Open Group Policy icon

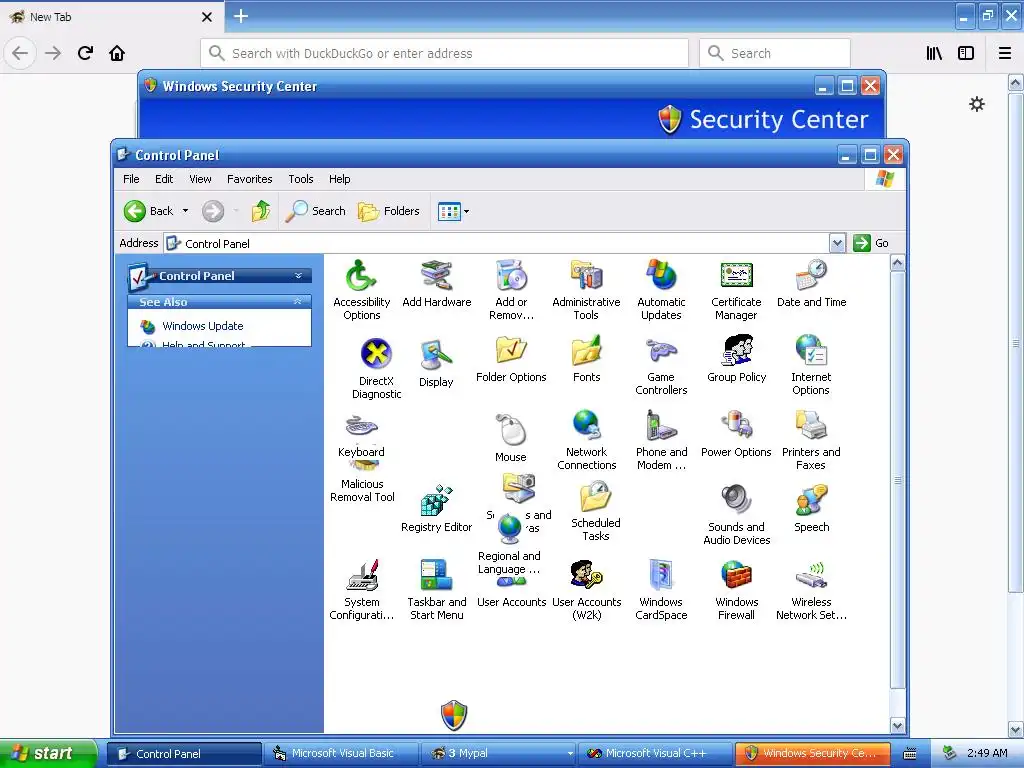736,359
